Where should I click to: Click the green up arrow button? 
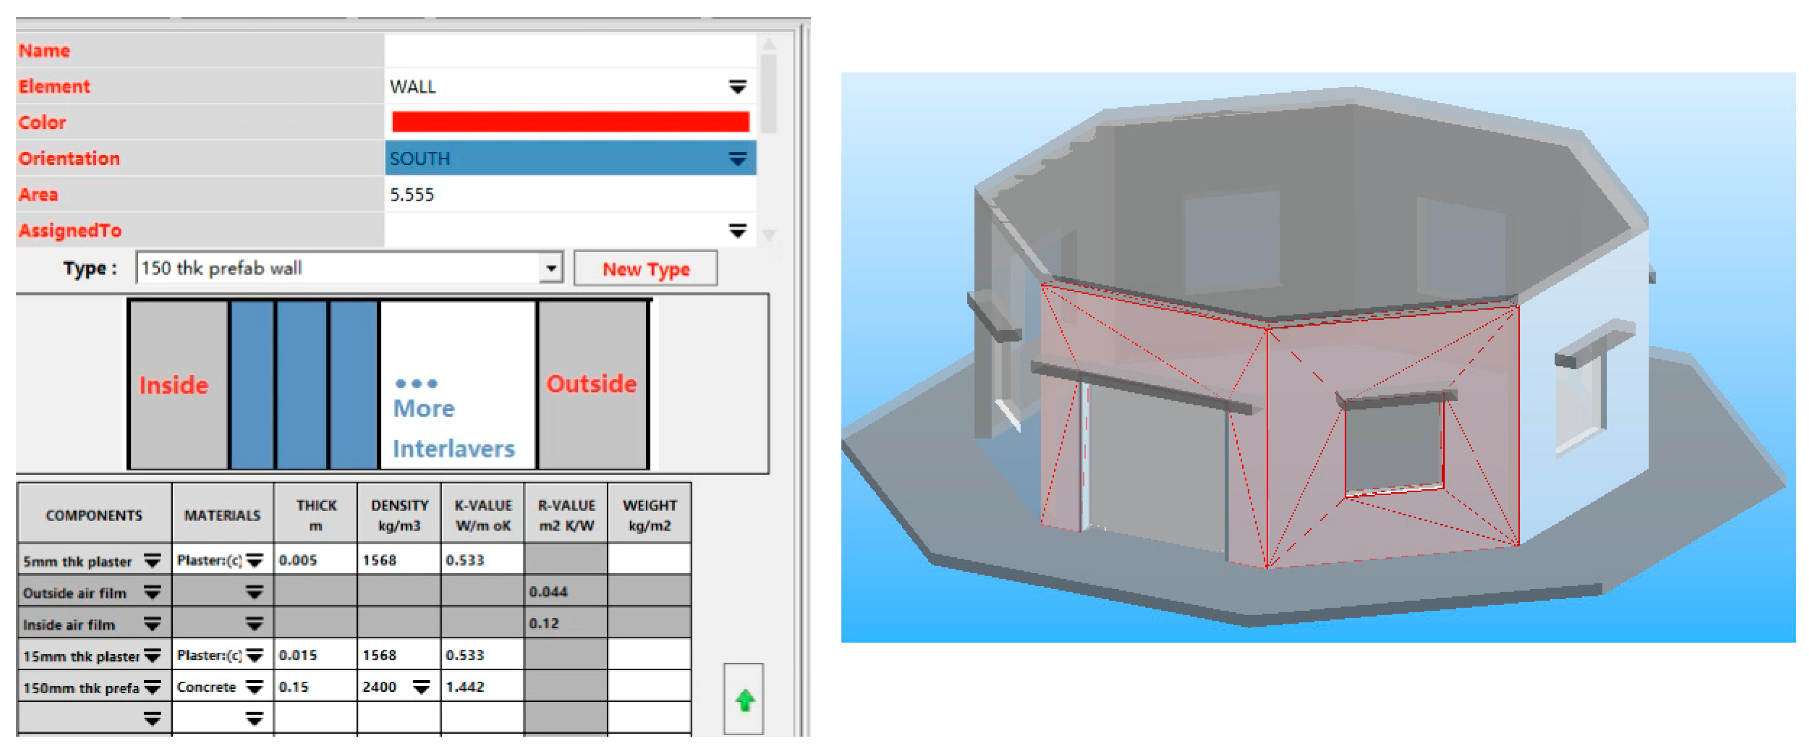click(x=744, y=700)
